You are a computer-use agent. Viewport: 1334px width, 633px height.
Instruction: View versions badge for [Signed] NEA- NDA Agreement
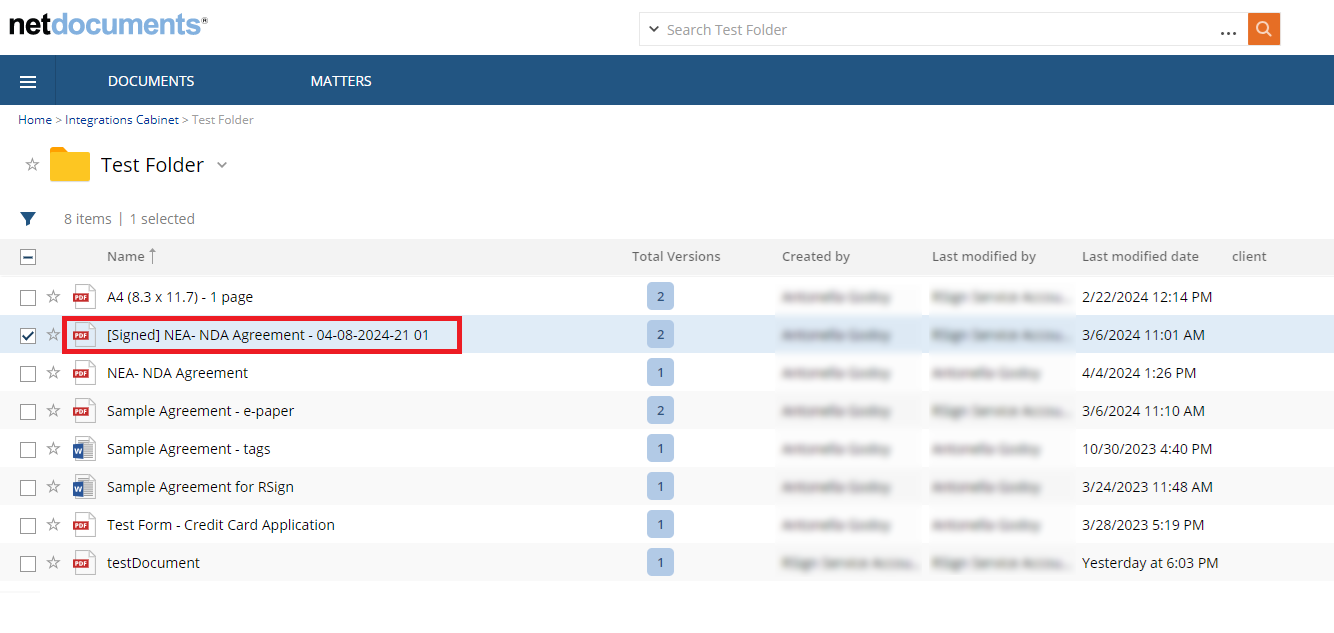660,334
